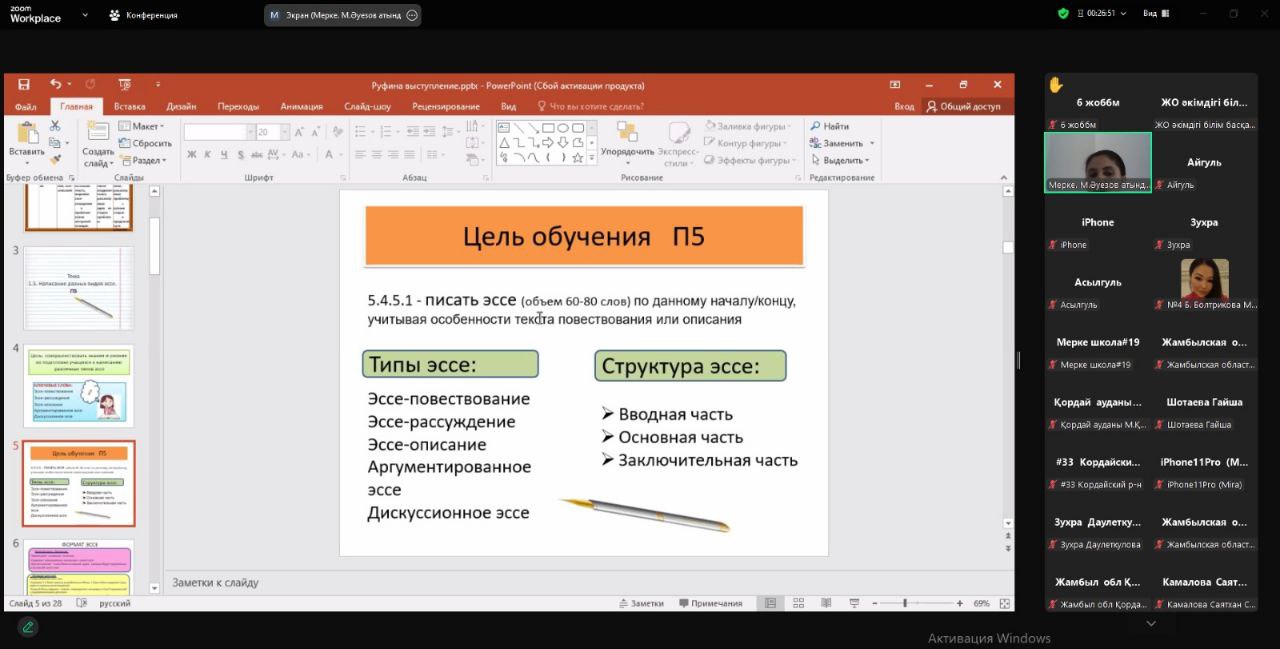Switch to the Вставка tab

pyautogui.click(x=130, y=106)
